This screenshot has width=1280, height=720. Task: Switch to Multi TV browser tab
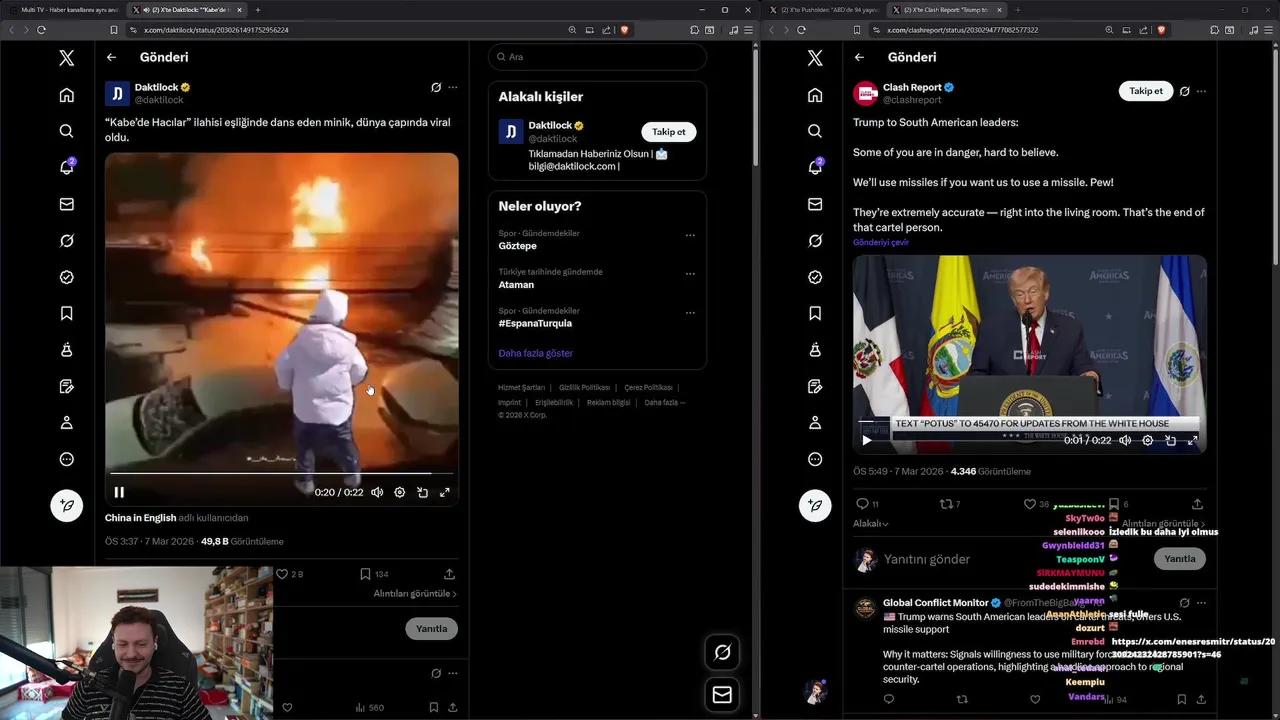click(64, 10)
